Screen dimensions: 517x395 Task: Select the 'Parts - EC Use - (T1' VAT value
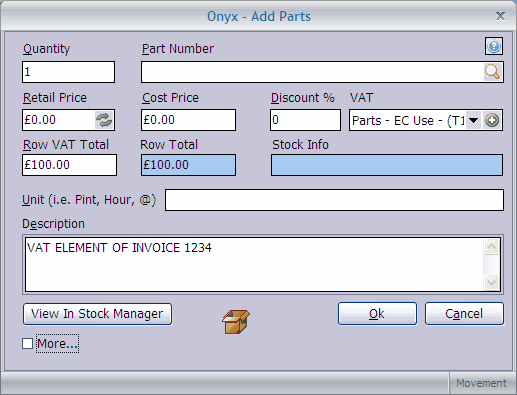408,120
